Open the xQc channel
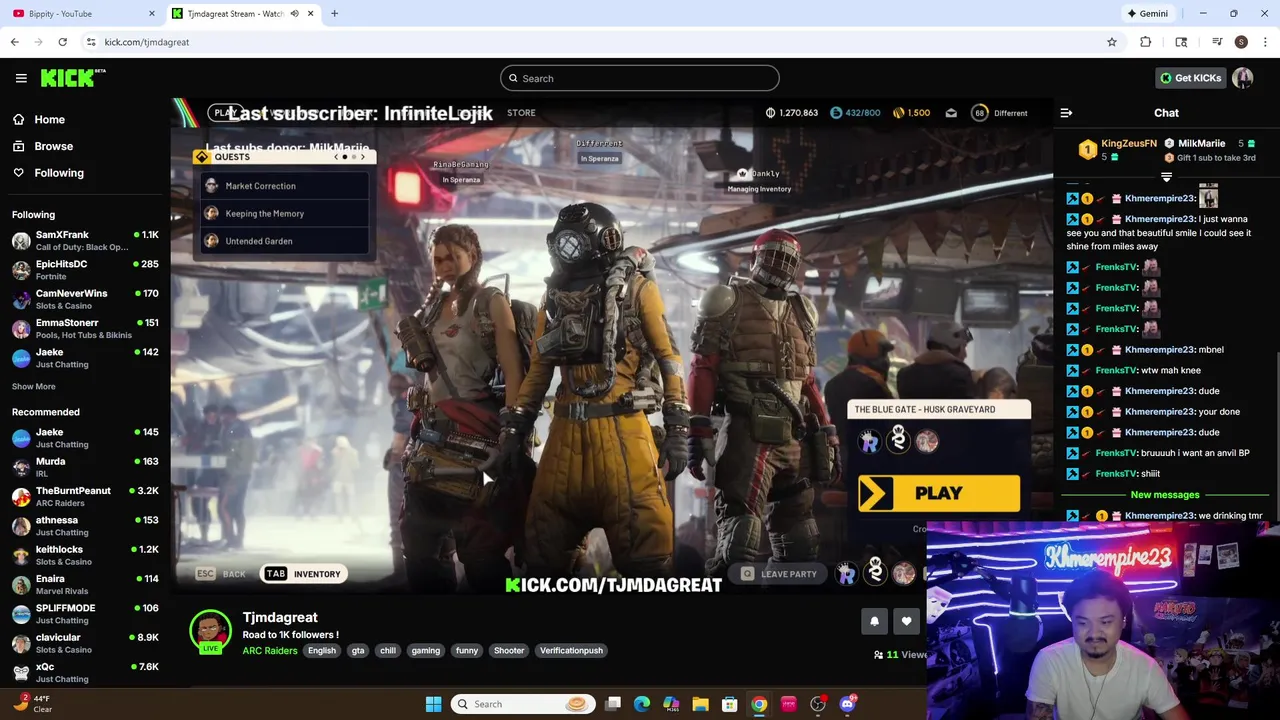 [85, 672]
